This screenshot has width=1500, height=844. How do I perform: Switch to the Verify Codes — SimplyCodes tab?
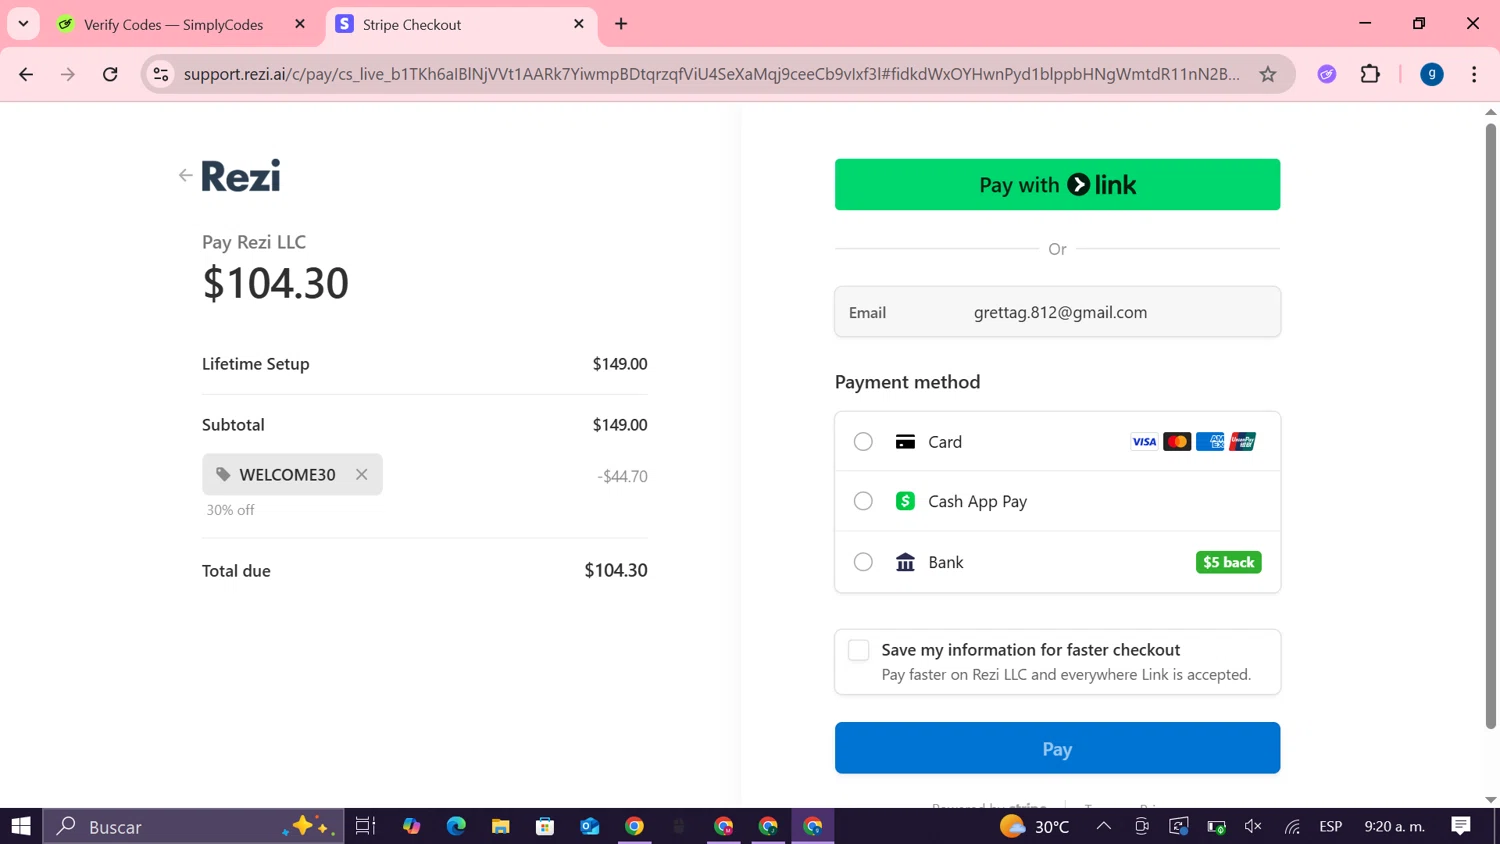pos(173,24)
